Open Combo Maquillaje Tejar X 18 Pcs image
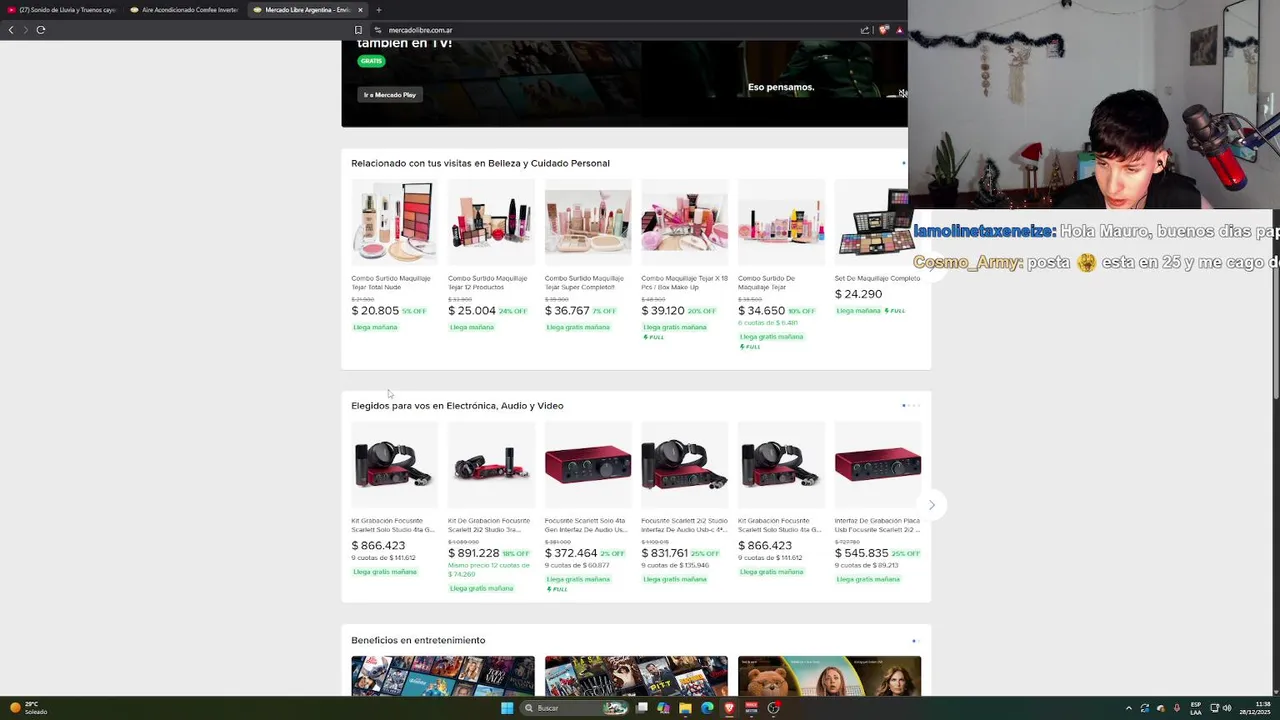 (x=684, y=222)
